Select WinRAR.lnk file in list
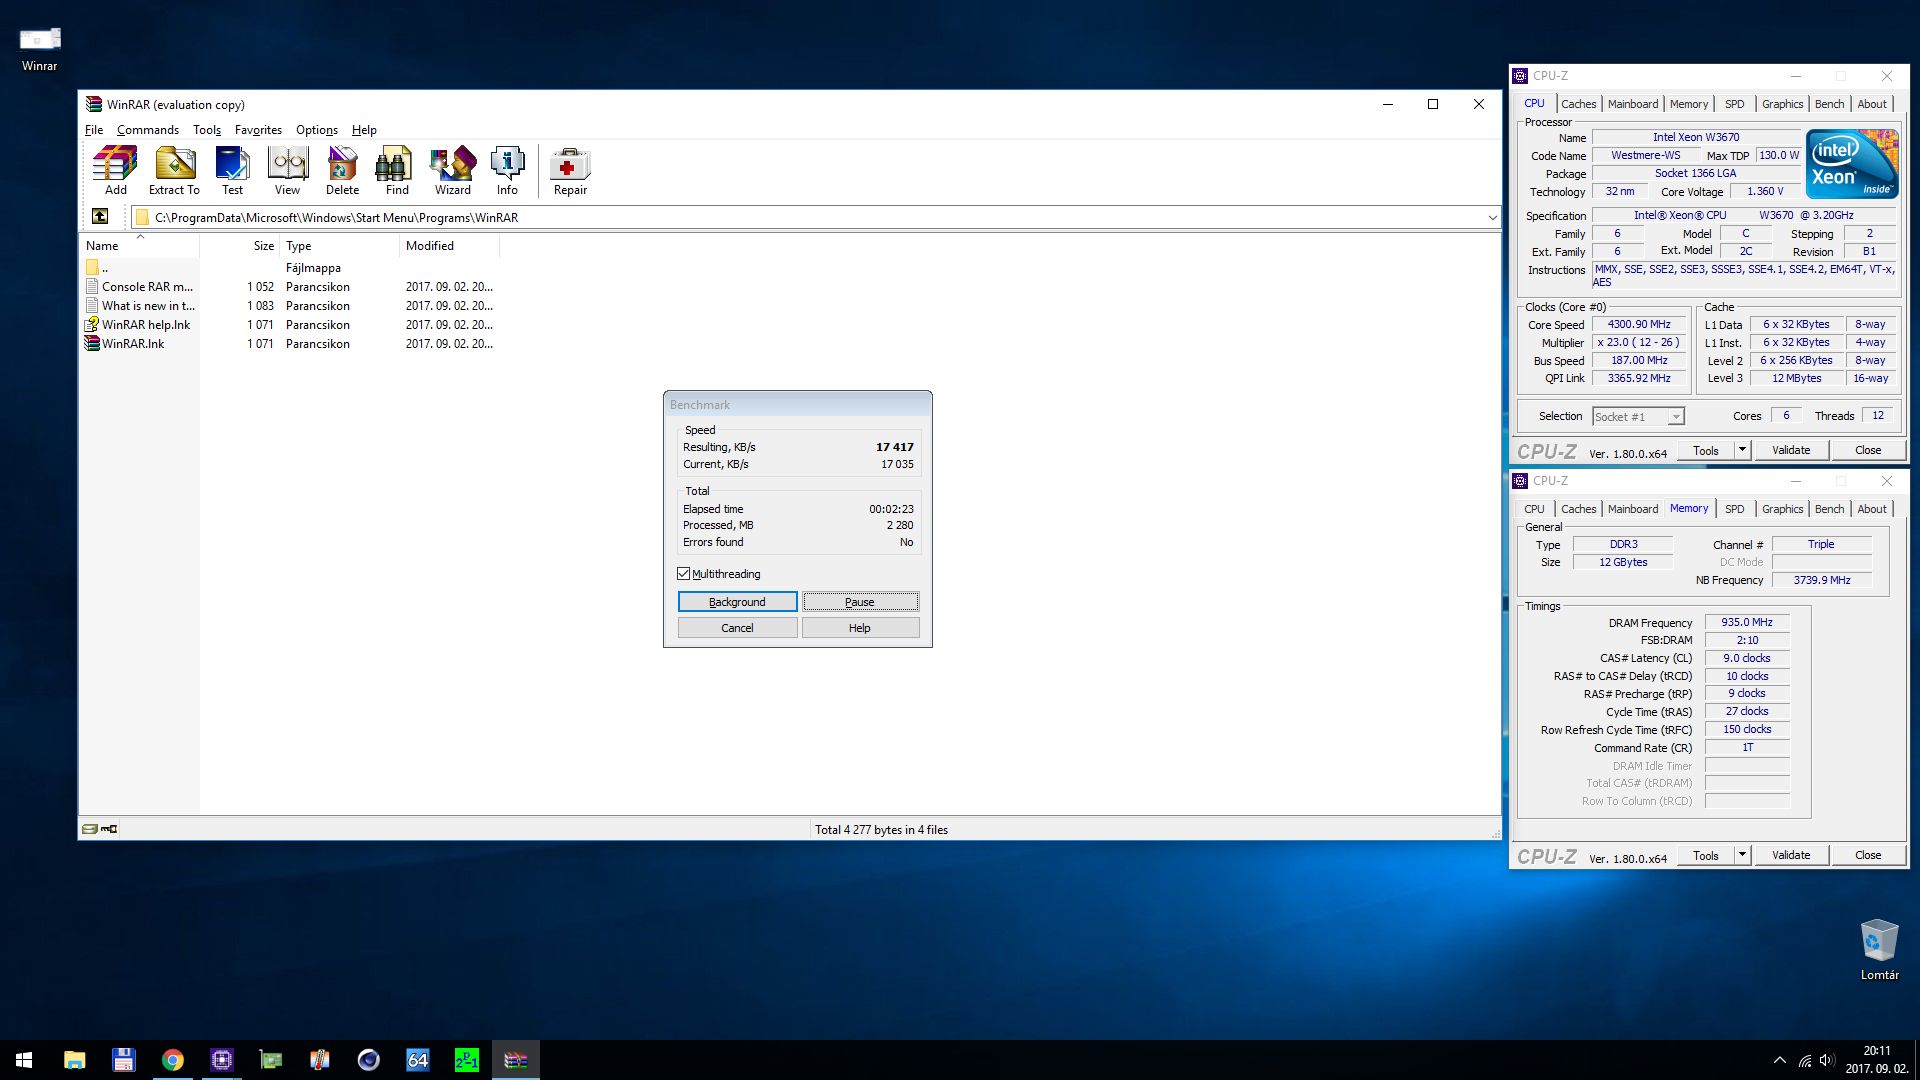1920x1080 pixels. click(x=133, y=343)
